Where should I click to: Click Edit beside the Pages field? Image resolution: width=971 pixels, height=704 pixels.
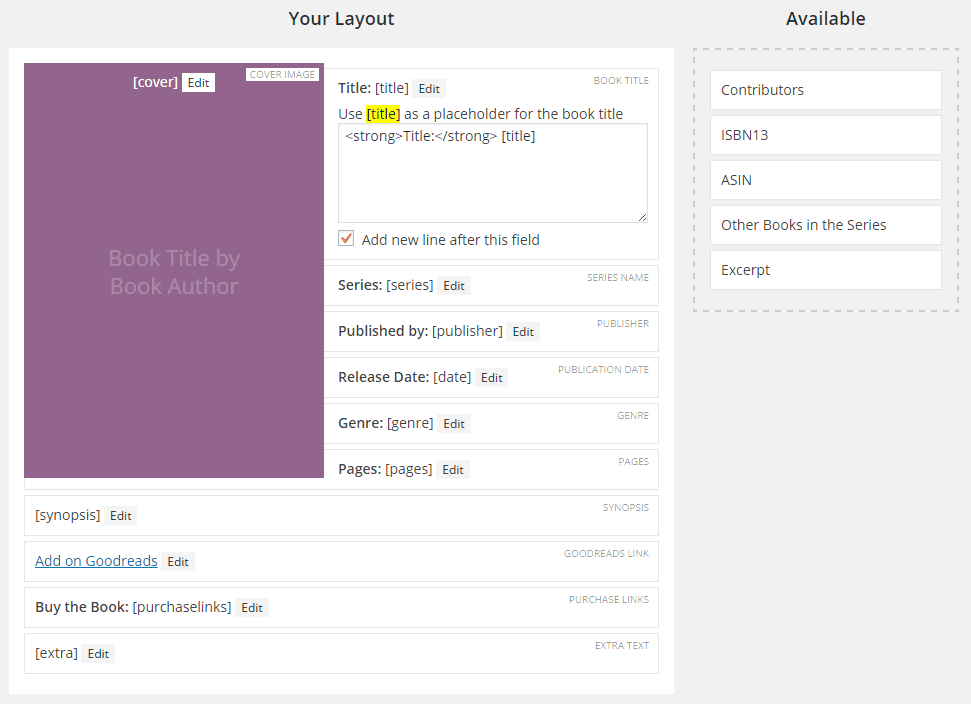click(x=453, y=469)
